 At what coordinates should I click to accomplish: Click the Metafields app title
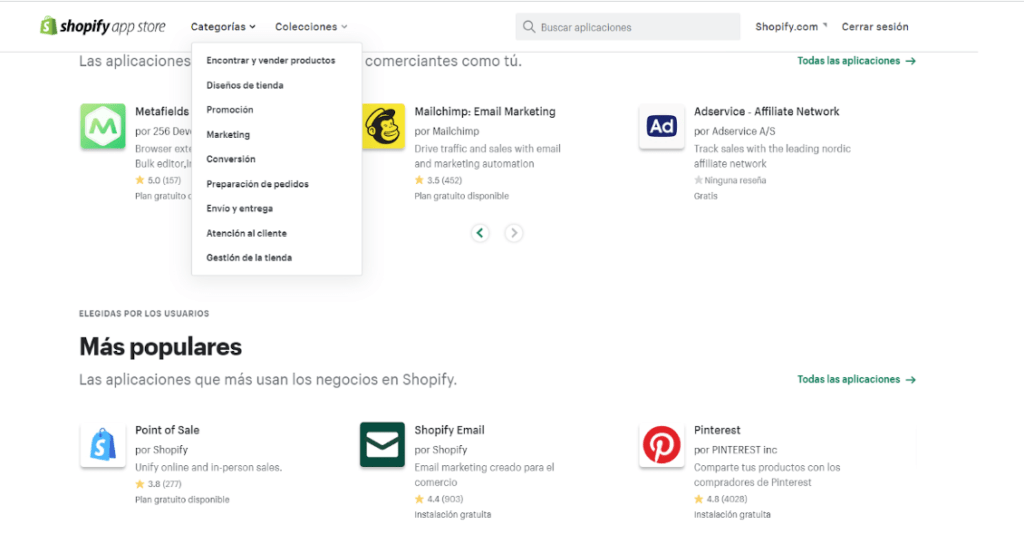pos(162,112)
